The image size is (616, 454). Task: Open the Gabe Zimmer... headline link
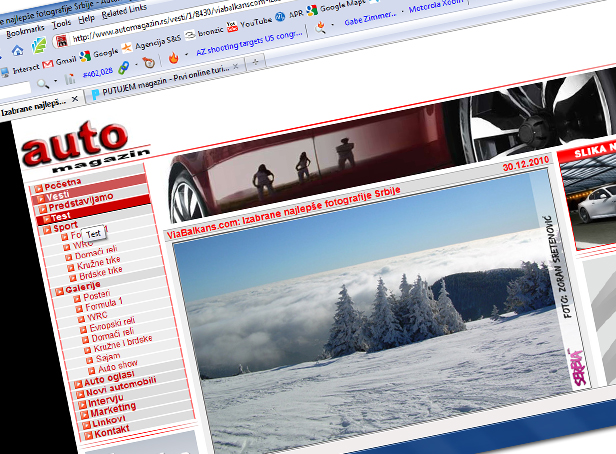(370, 18)
